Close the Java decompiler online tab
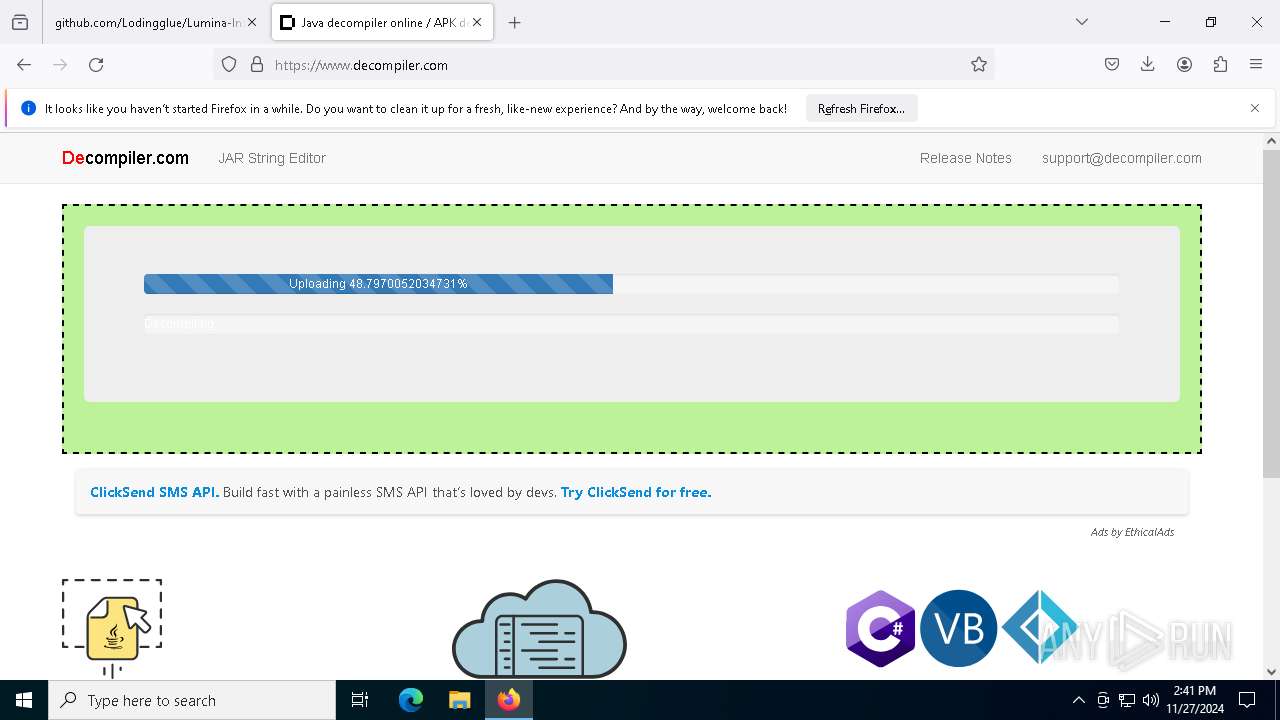Screen dimensions: 1280x720 coord(477,22)
